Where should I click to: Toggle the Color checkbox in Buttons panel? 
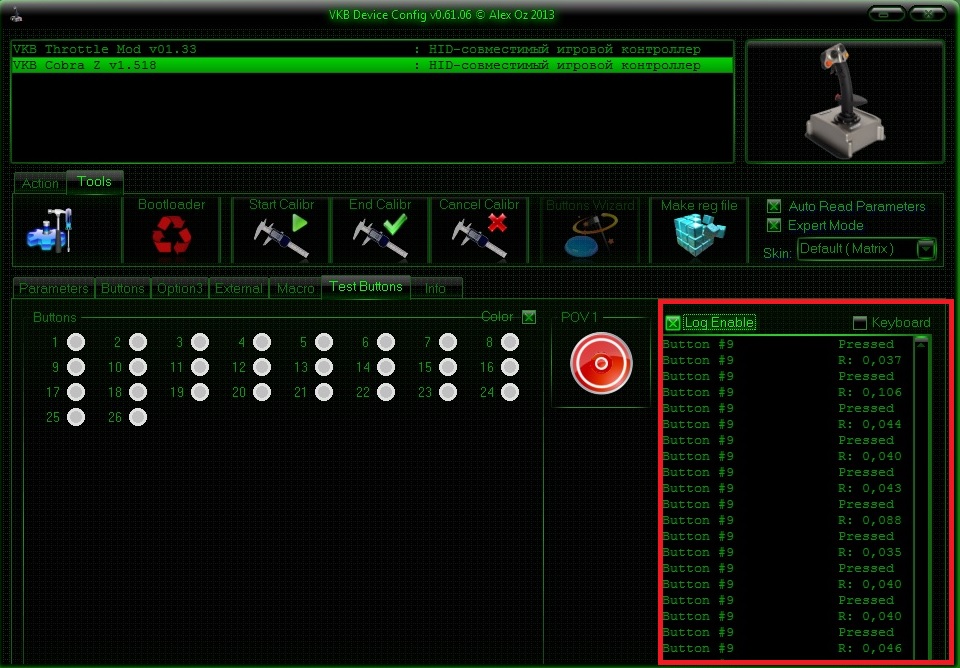(x=529, y=317)
